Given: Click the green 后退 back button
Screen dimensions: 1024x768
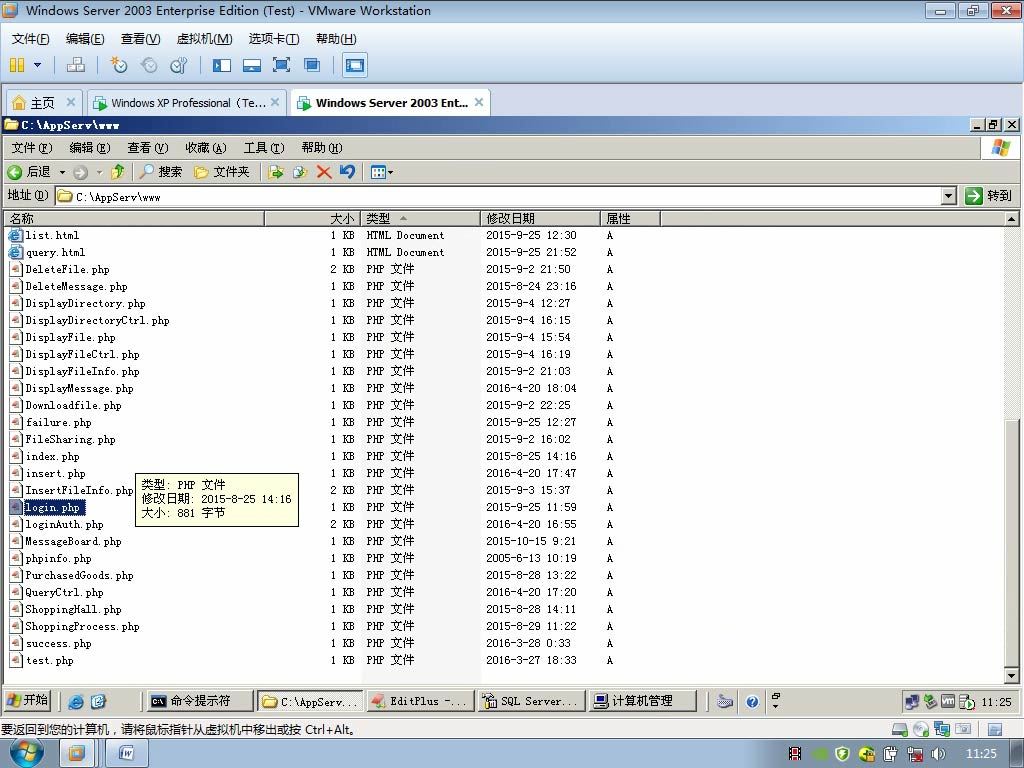Looking at the screenshot, I should coord(29,172).
